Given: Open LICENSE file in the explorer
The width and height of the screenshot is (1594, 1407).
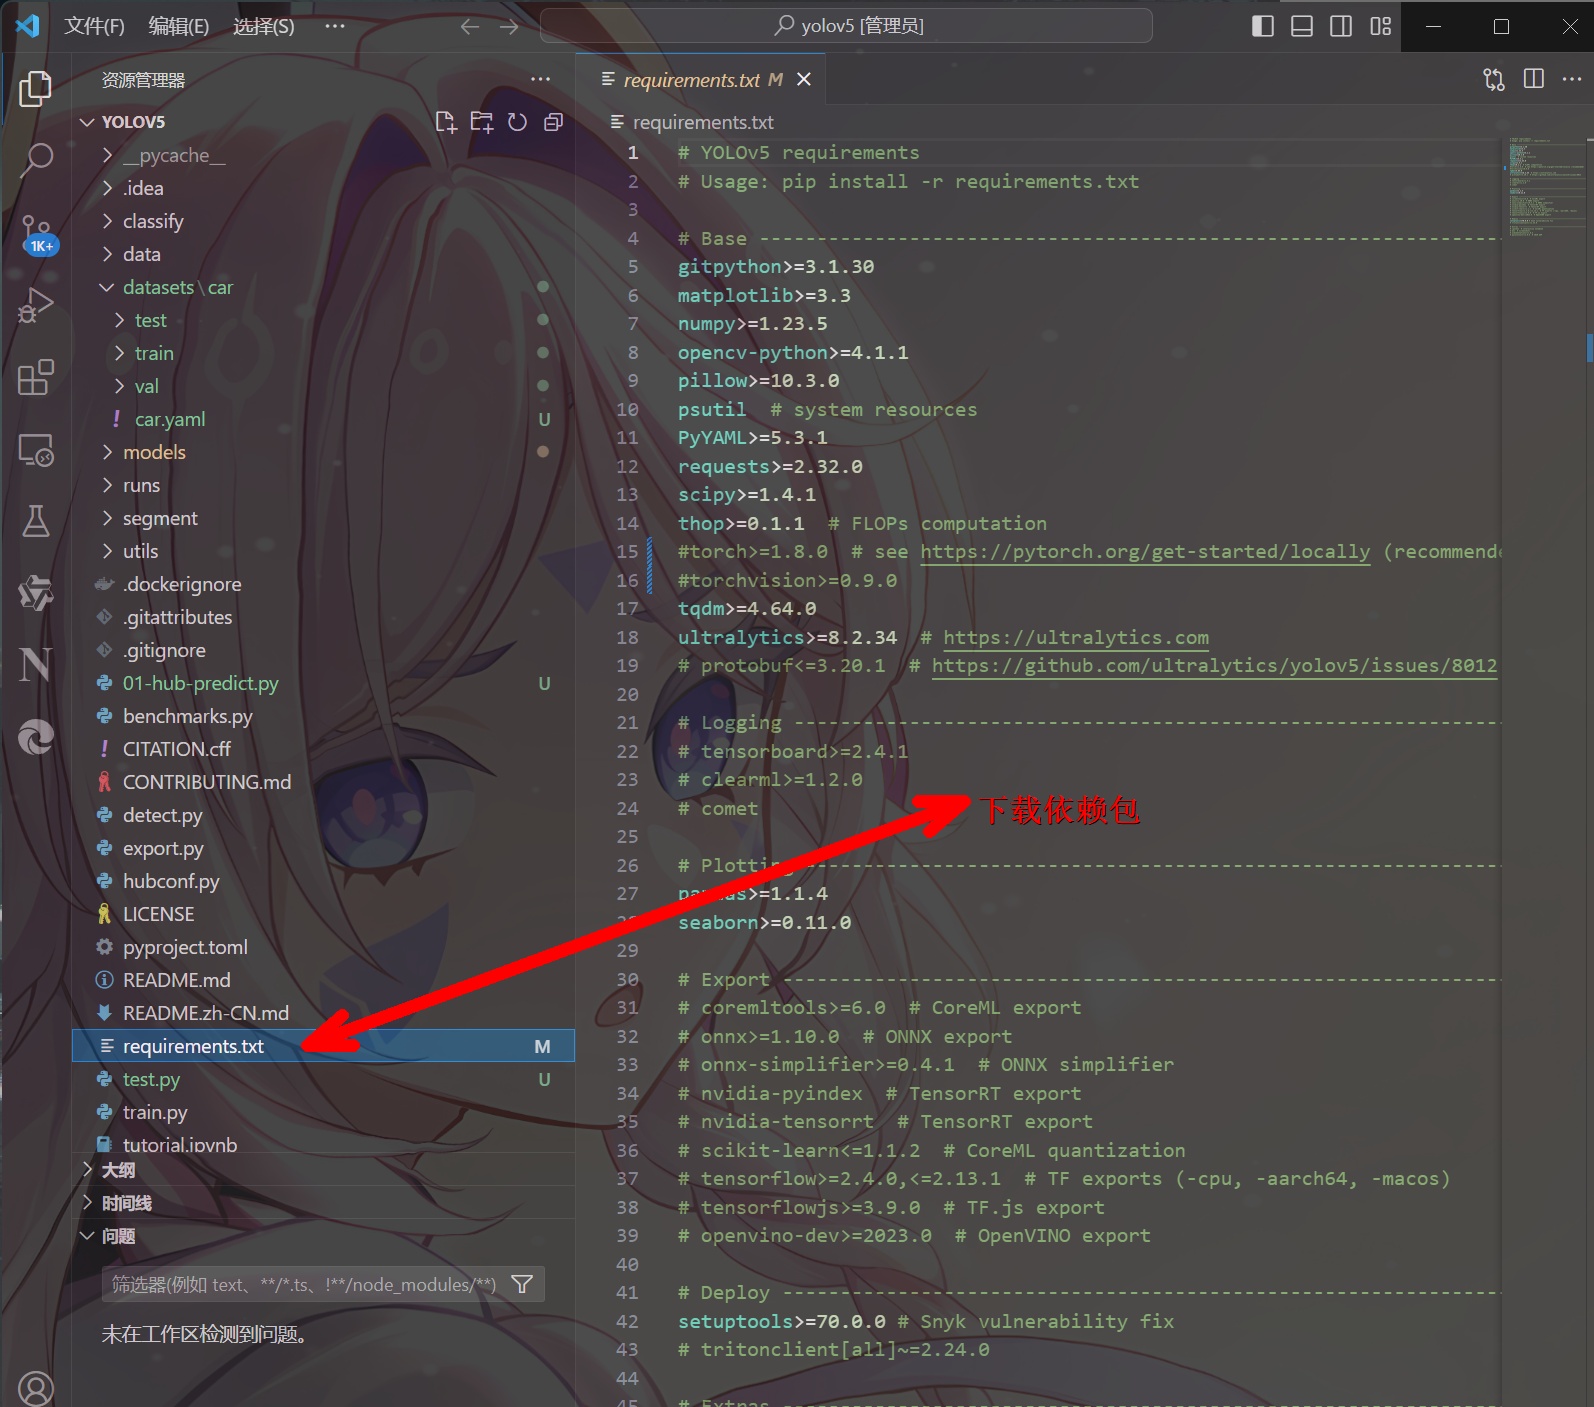Looking at the screenshot, I should coord(158,914).
